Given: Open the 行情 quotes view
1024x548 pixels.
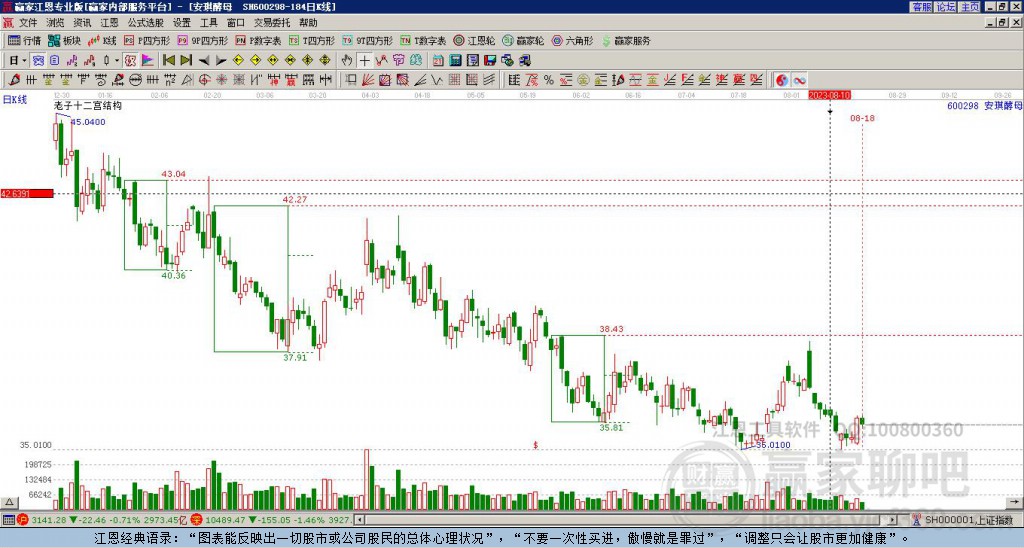Looking at the screenshot, I should pyautogui.click(x=24, y=40).
